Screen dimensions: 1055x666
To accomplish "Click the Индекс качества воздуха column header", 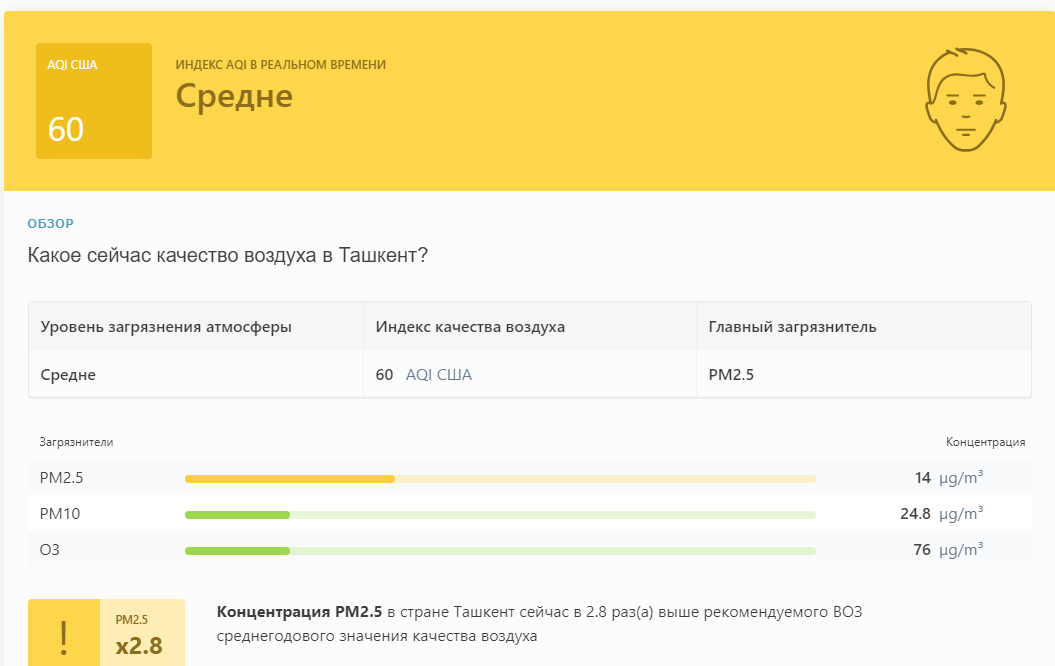I will pyautogui.click(x=470, y=327).
